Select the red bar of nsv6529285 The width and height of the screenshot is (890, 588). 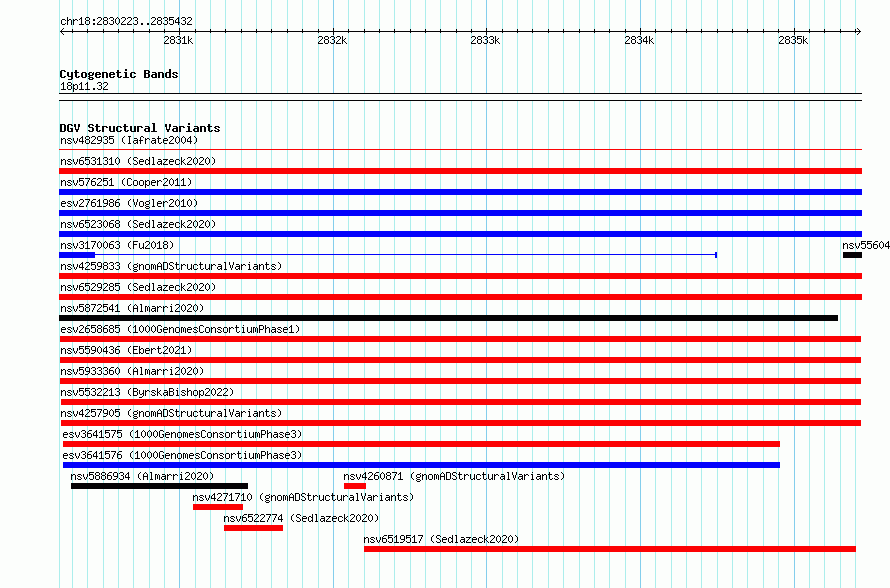pos(460,297)
